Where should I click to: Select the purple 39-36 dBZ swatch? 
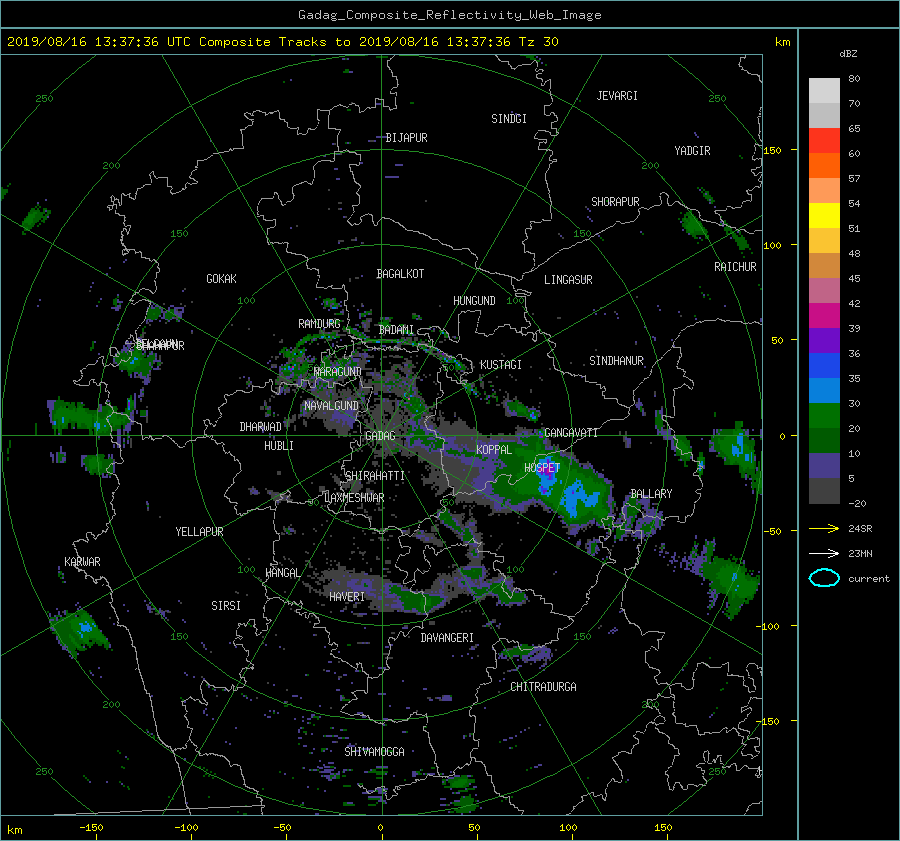click(x=824, y=340)
